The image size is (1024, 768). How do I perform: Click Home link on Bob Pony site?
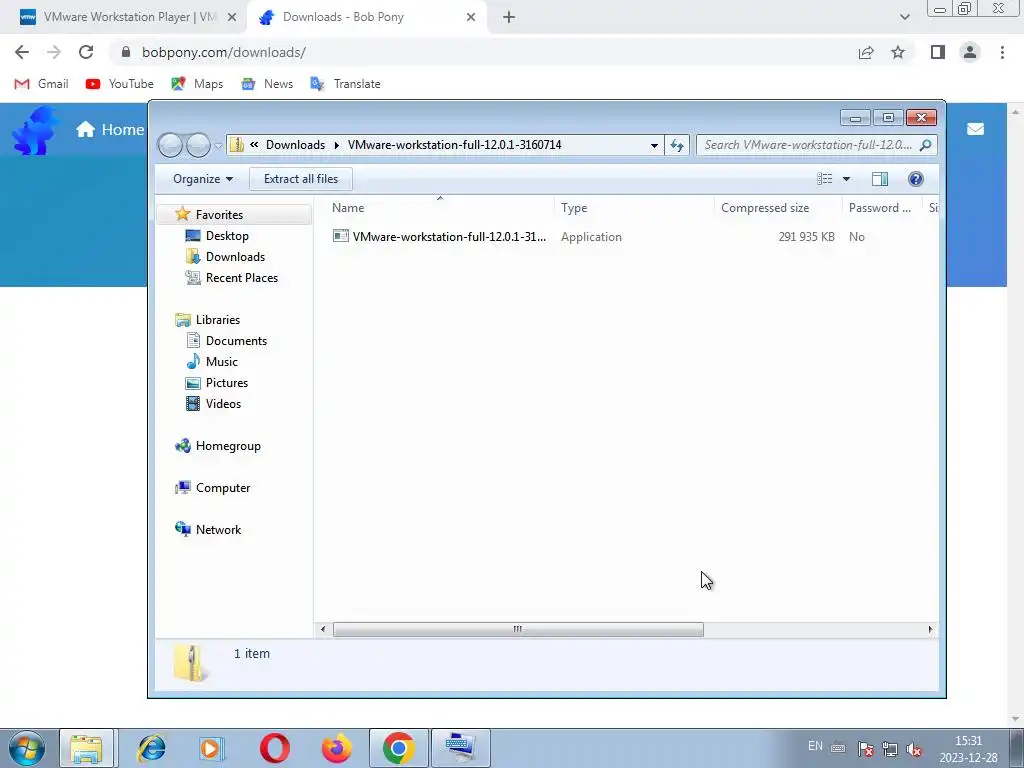(110, 129)
